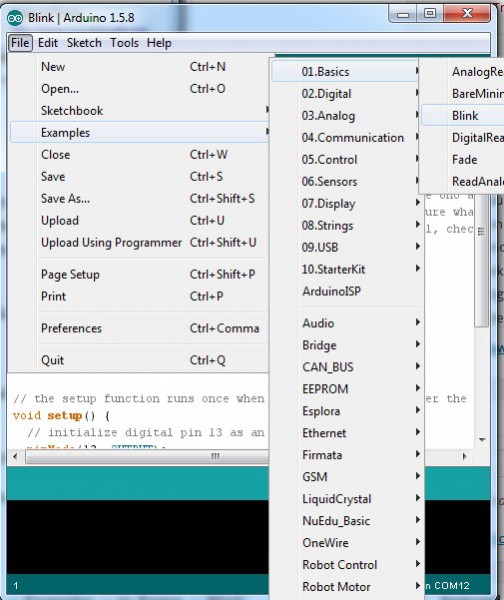504x600 pixels.
Task: Choose Open... from the File menu
Action: point(139,89)
